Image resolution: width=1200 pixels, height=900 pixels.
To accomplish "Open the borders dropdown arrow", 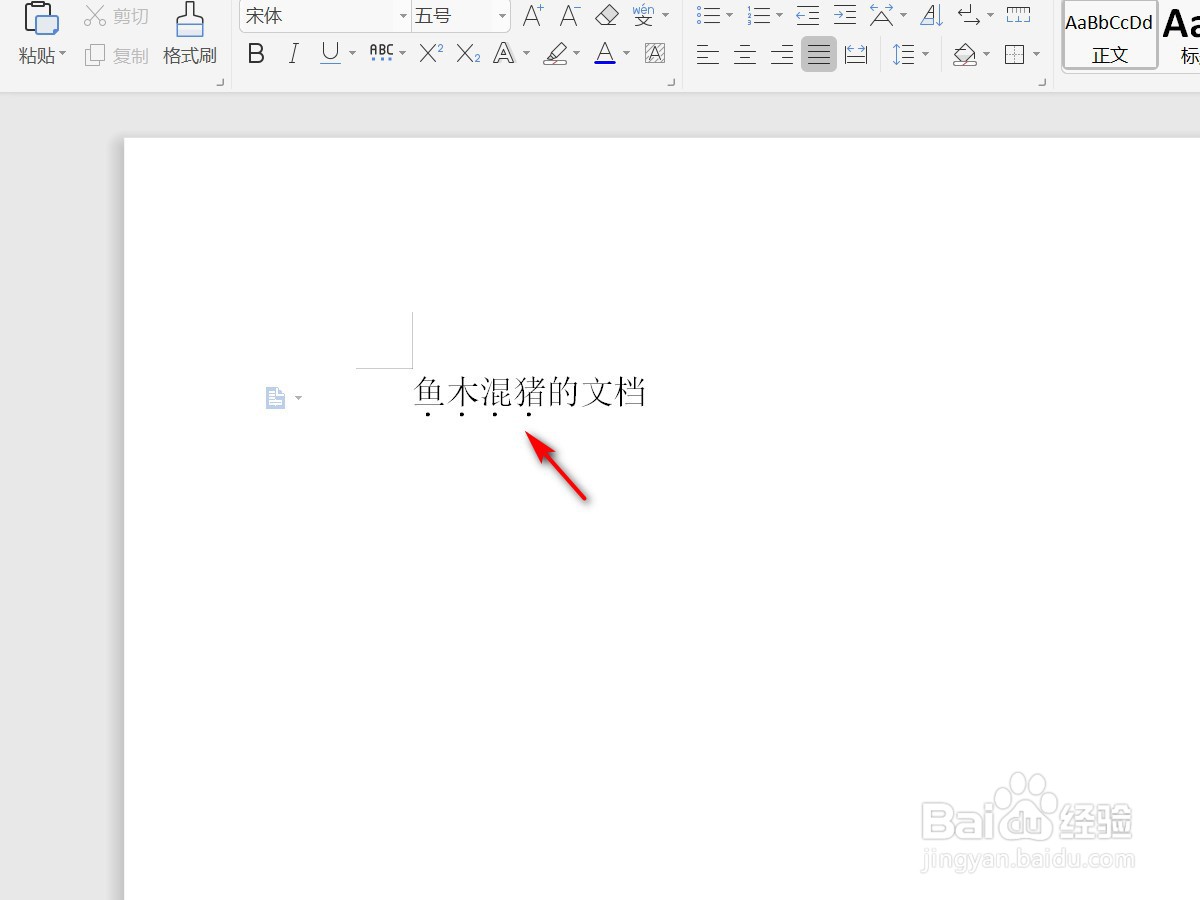I will click(1036, 54).
